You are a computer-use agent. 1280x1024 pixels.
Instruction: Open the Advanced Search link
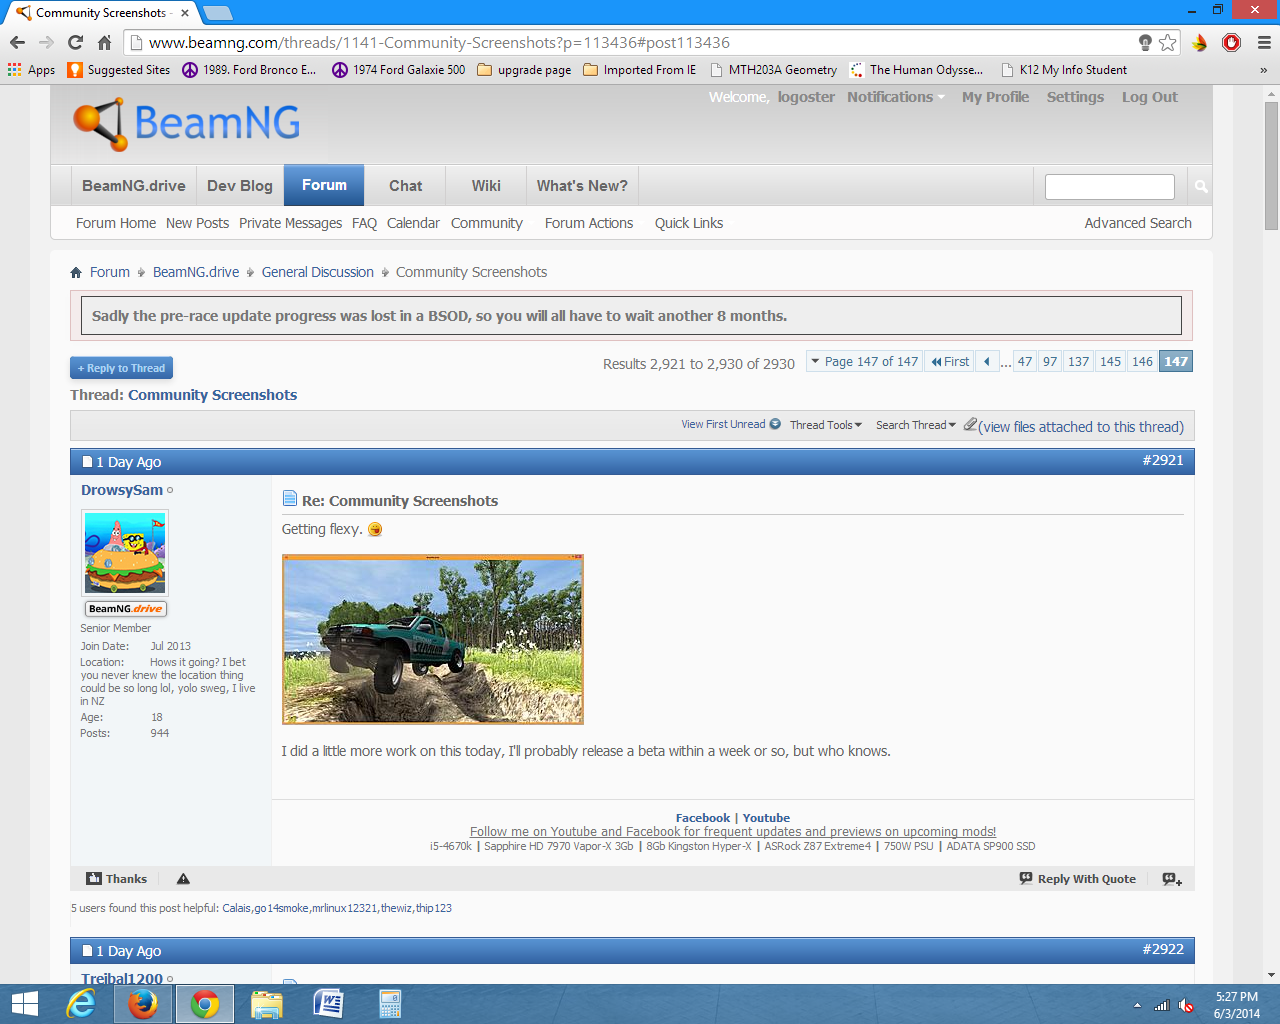(1138, 223)
